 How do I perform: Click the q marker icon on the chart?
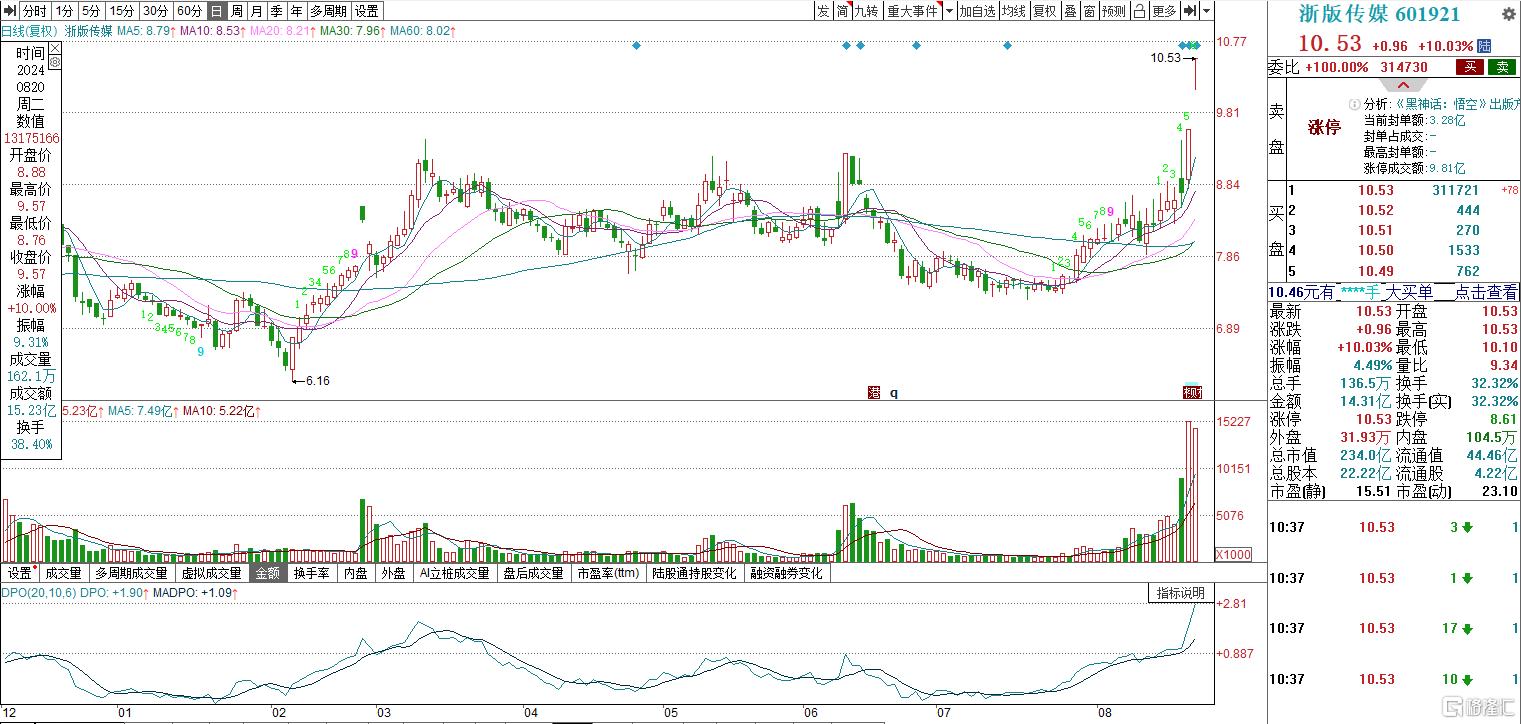pos(894,393)
